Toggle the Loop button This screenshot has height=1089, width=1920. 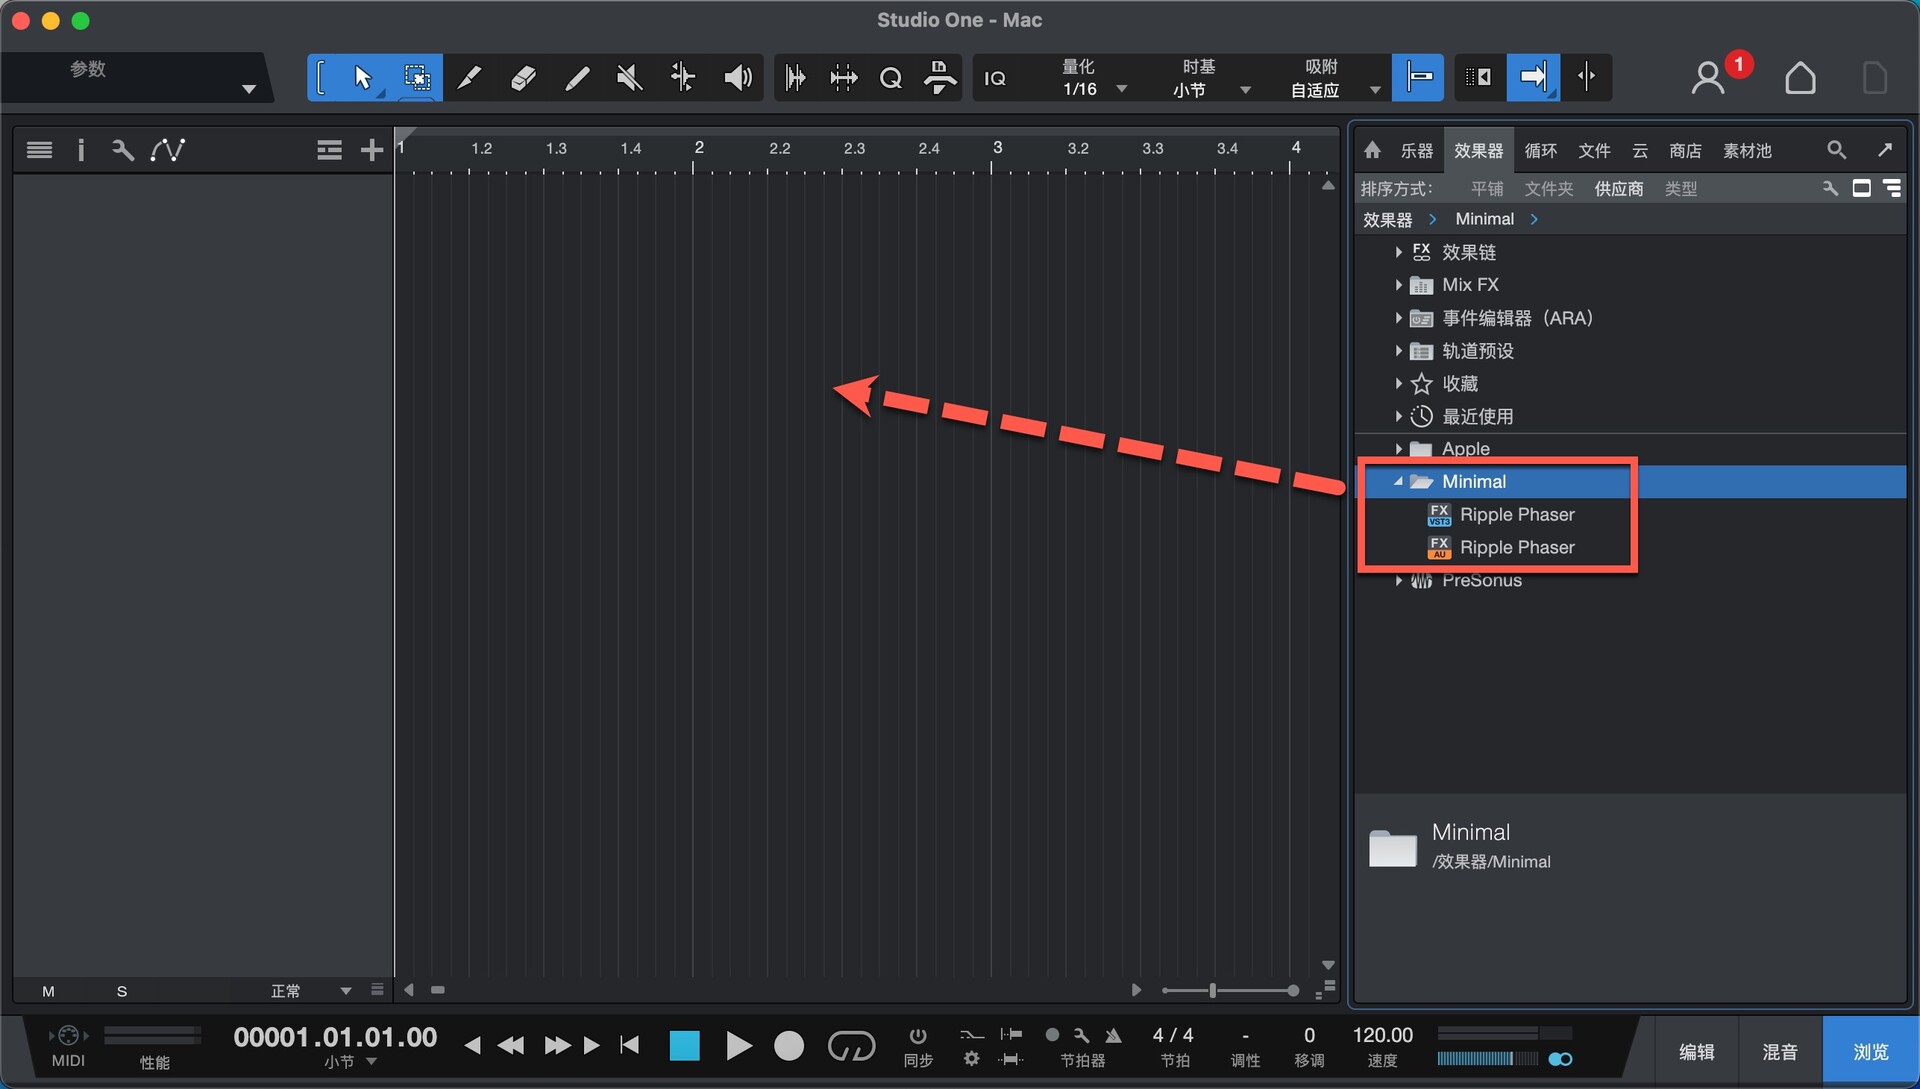coord(851,1046)
